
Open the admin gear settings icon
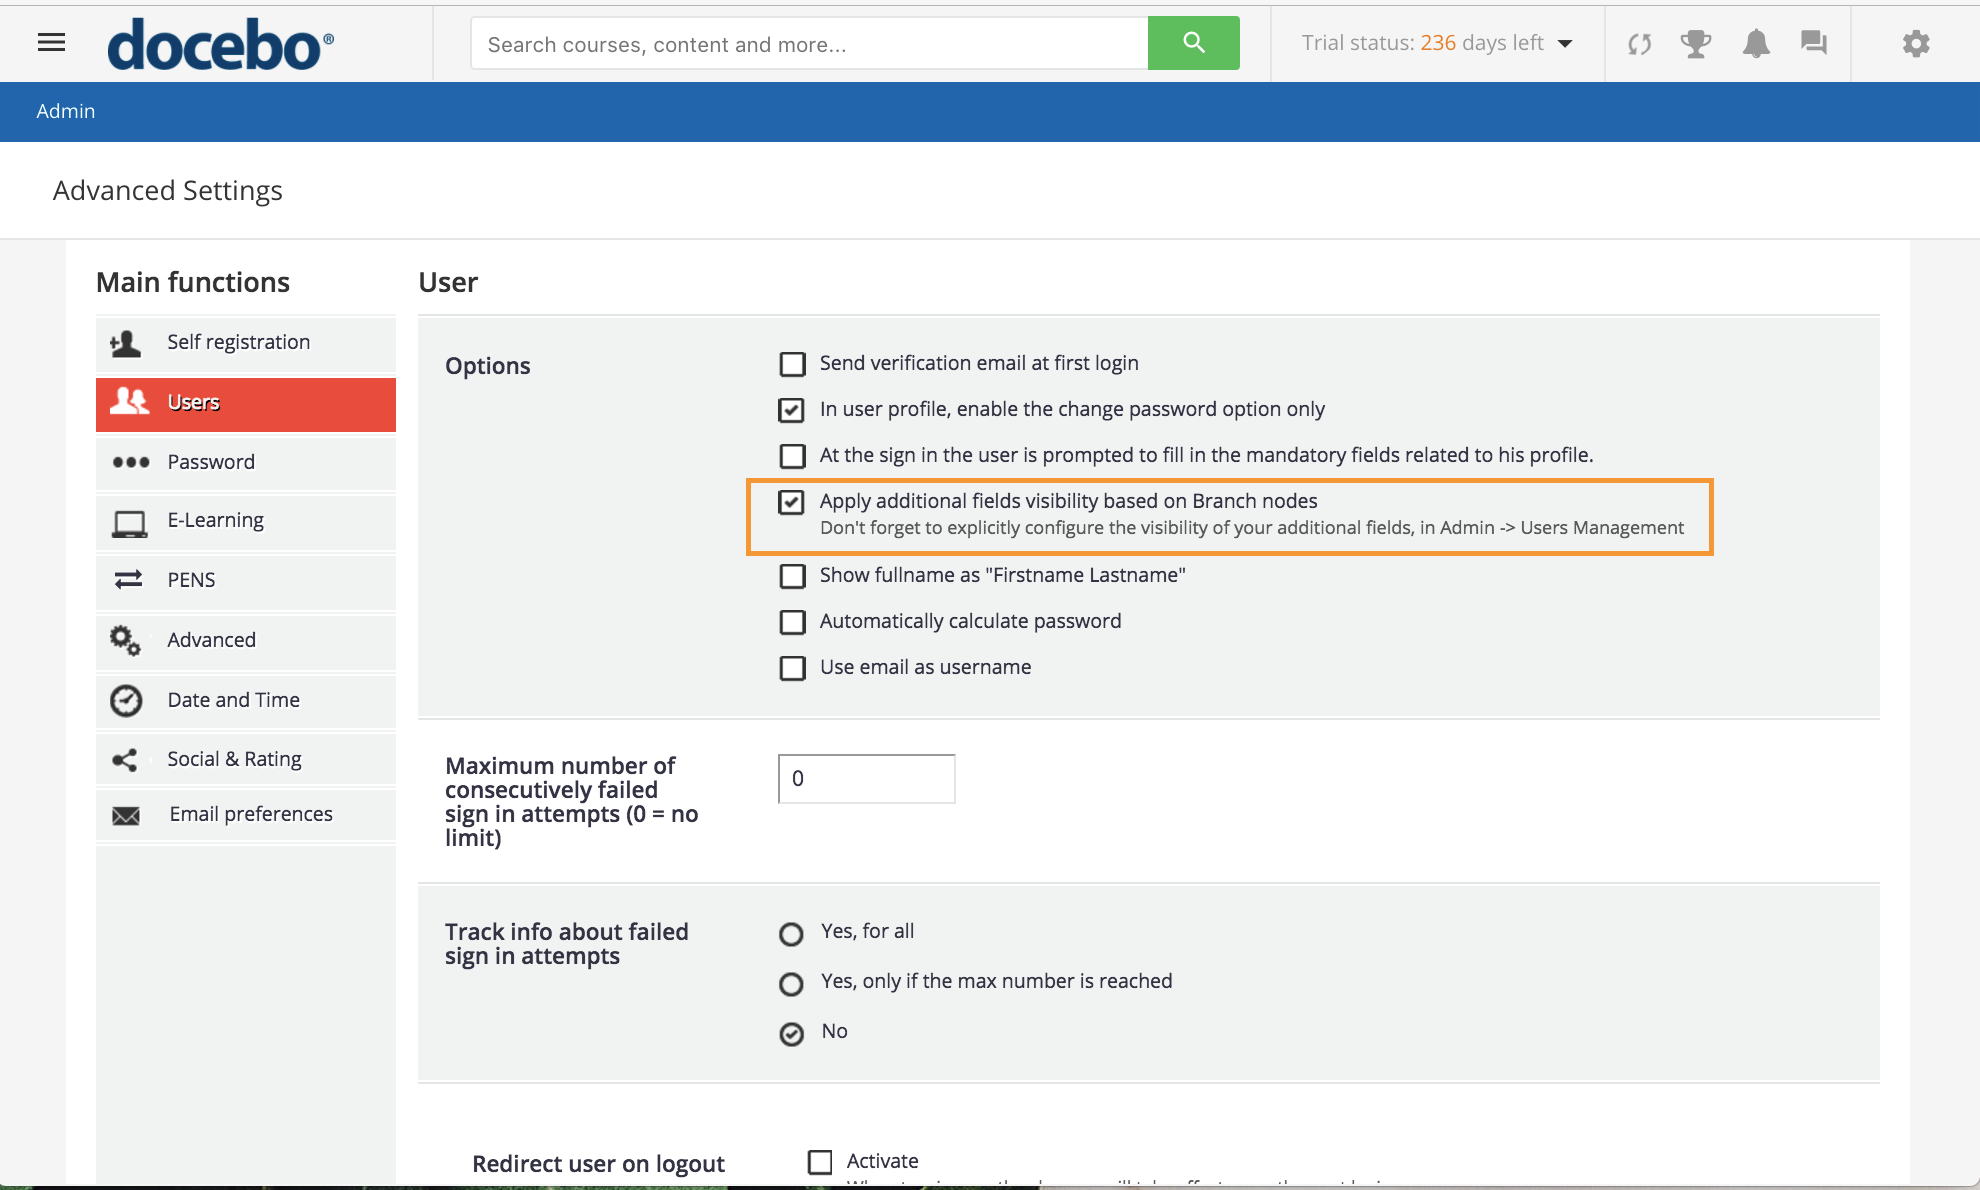1915,43
